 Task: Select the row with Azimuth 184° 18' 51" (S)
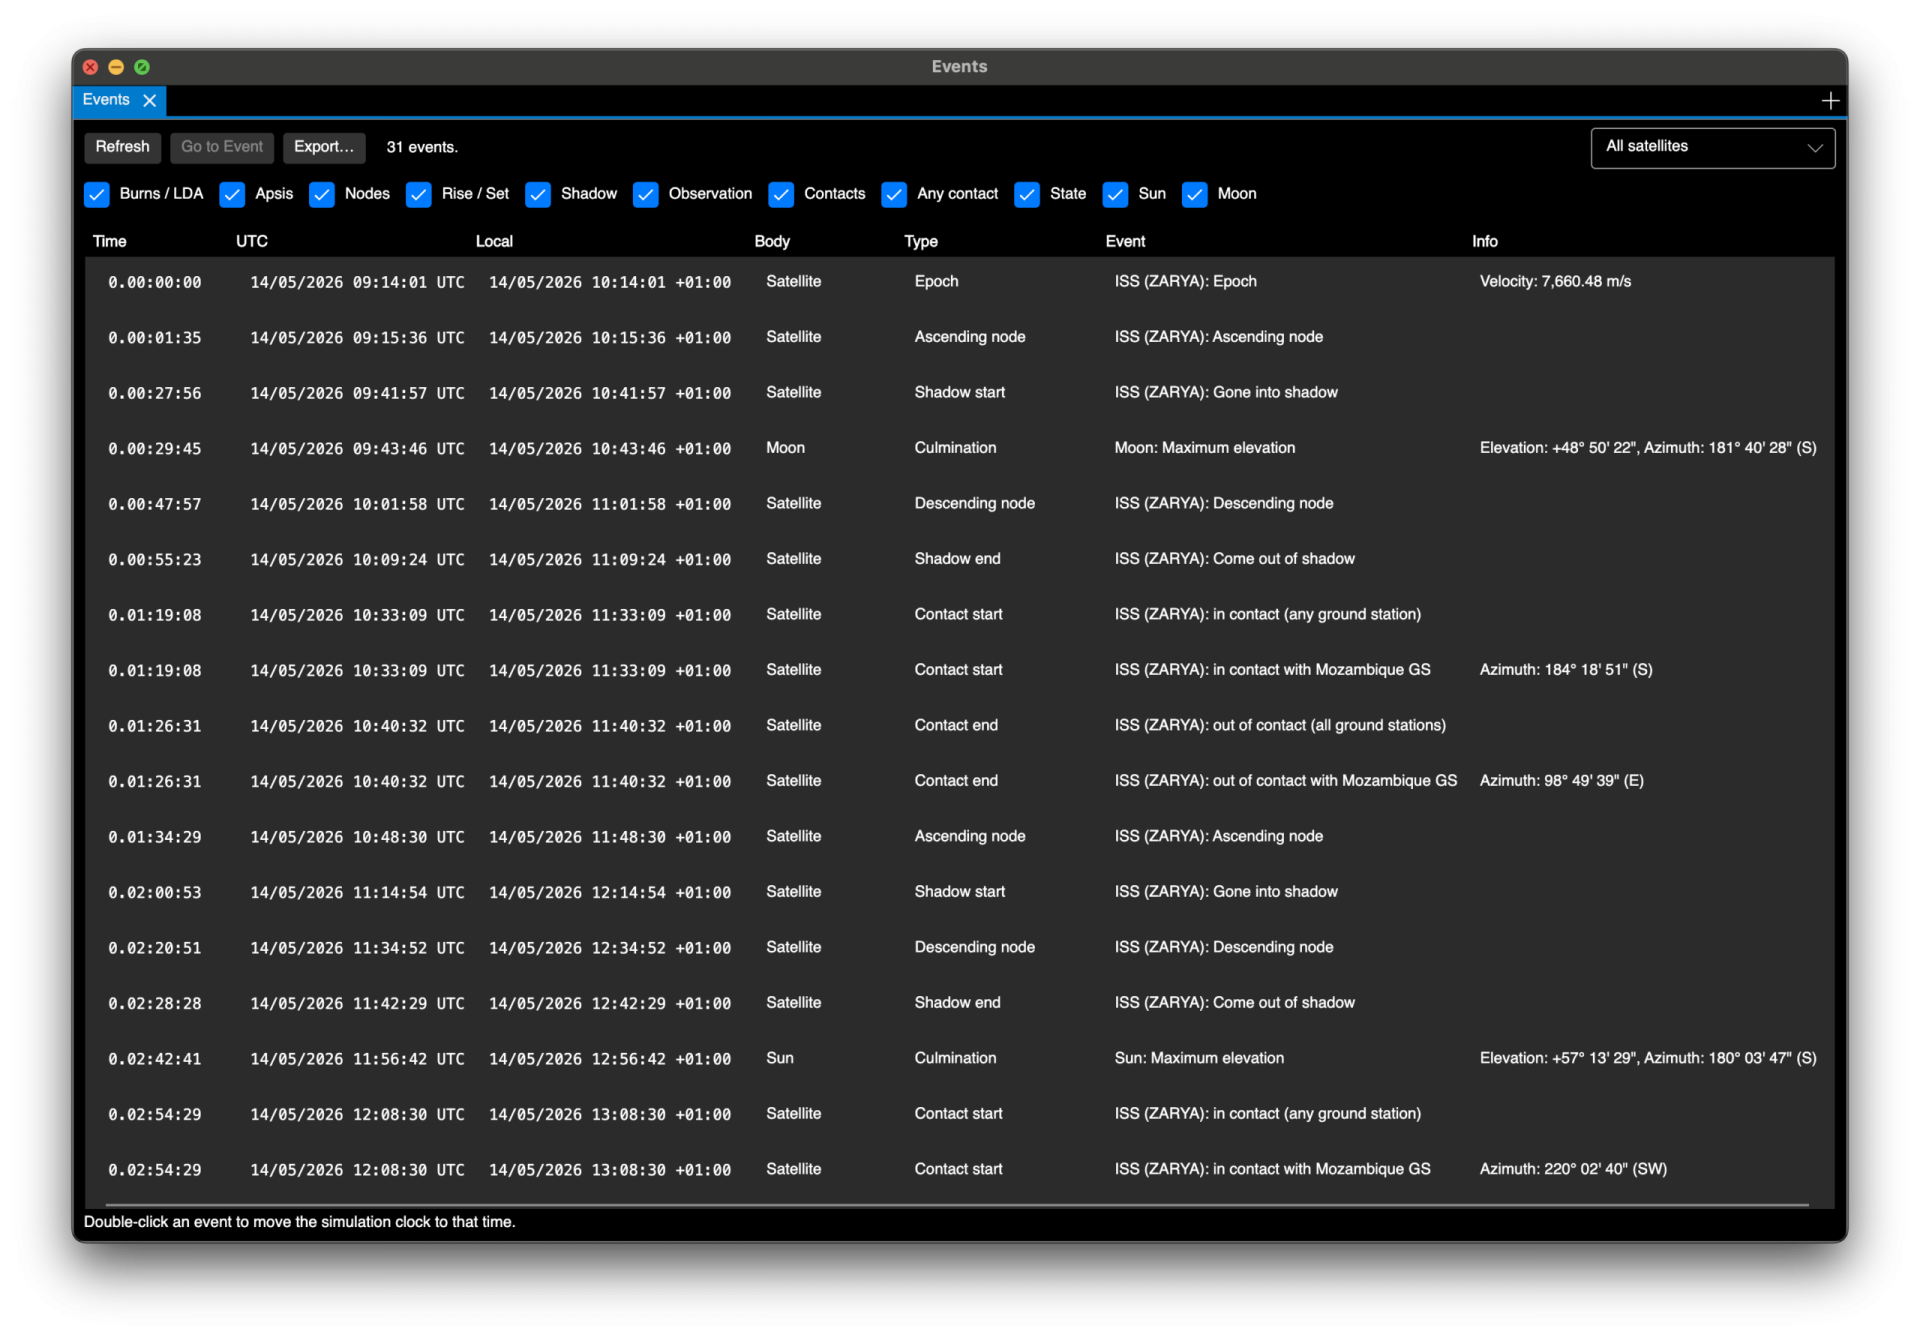click(x=960, y=671)
